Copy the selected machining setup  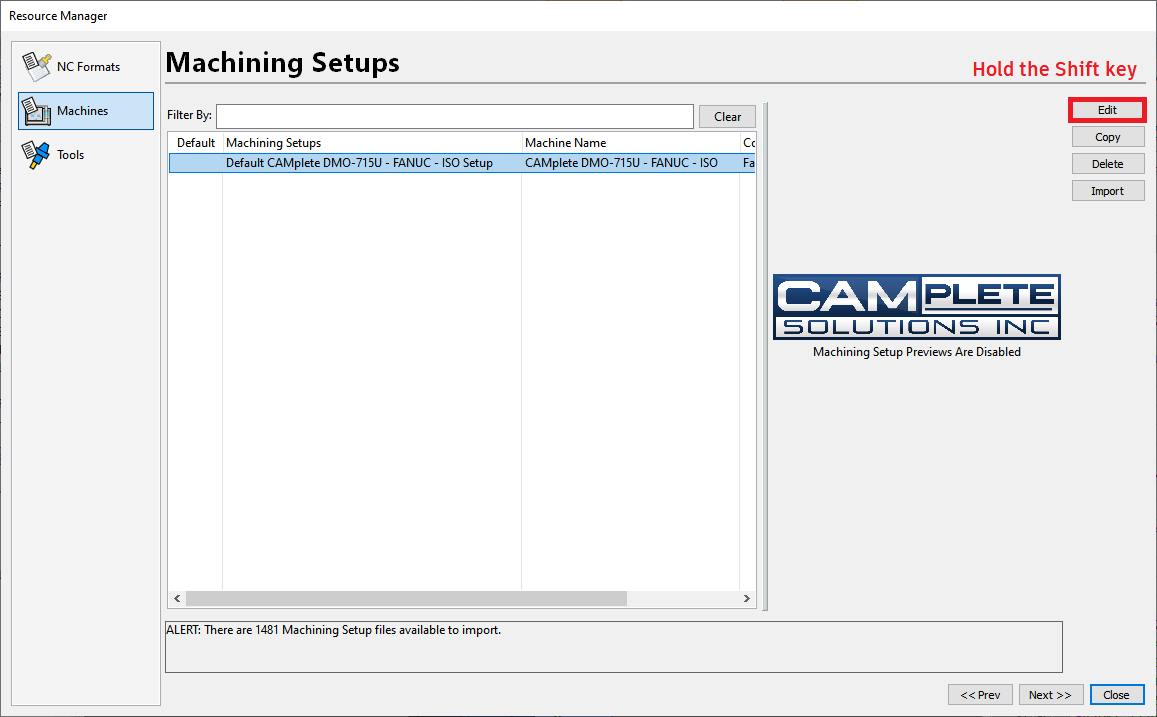point(1108,136)
